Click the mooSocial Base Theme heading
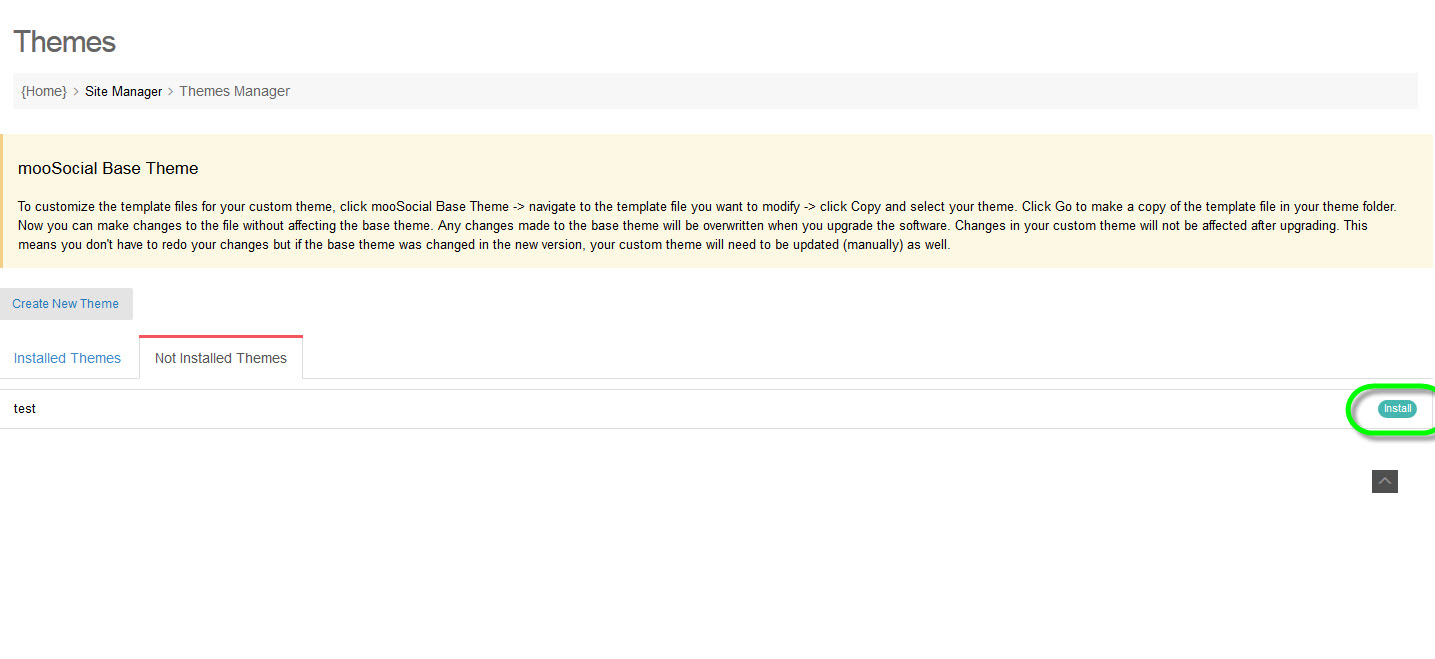The image size is (1435, 659). coord(108,168)
